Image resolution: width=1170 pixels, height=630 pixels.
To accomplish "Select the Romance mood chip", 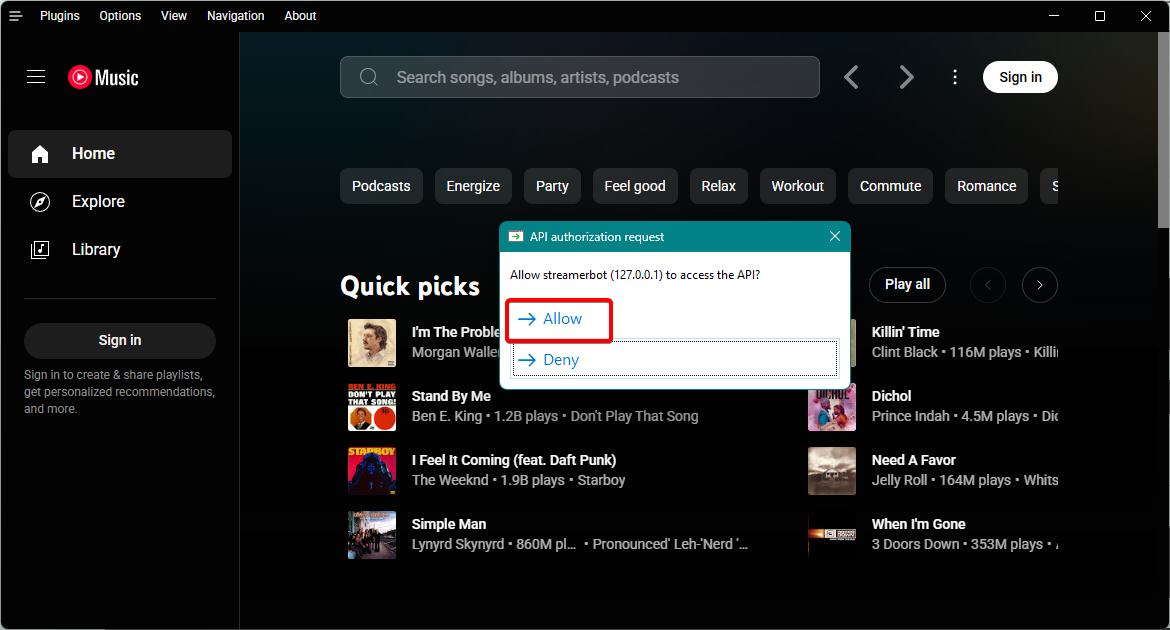I will (986, 186).
